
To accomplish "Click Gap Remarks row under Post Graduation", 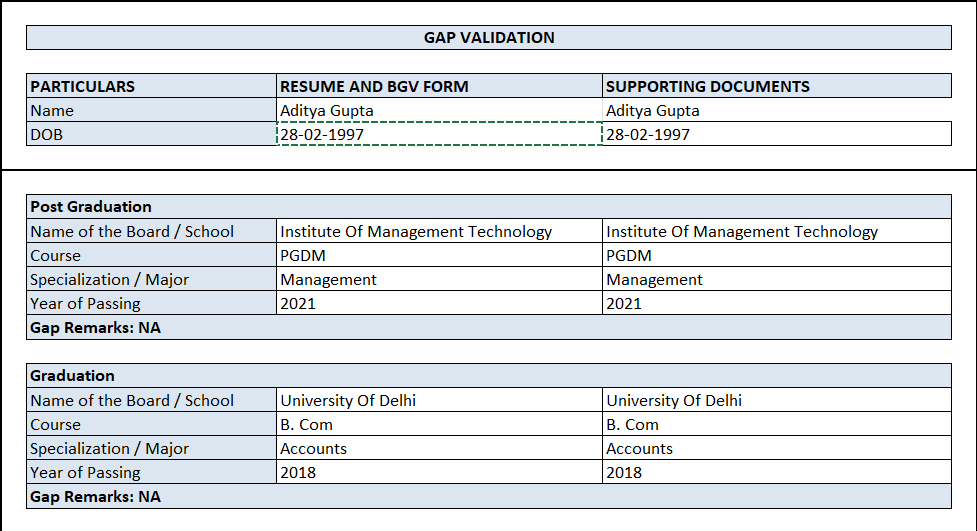I will [x=488, y=328].
